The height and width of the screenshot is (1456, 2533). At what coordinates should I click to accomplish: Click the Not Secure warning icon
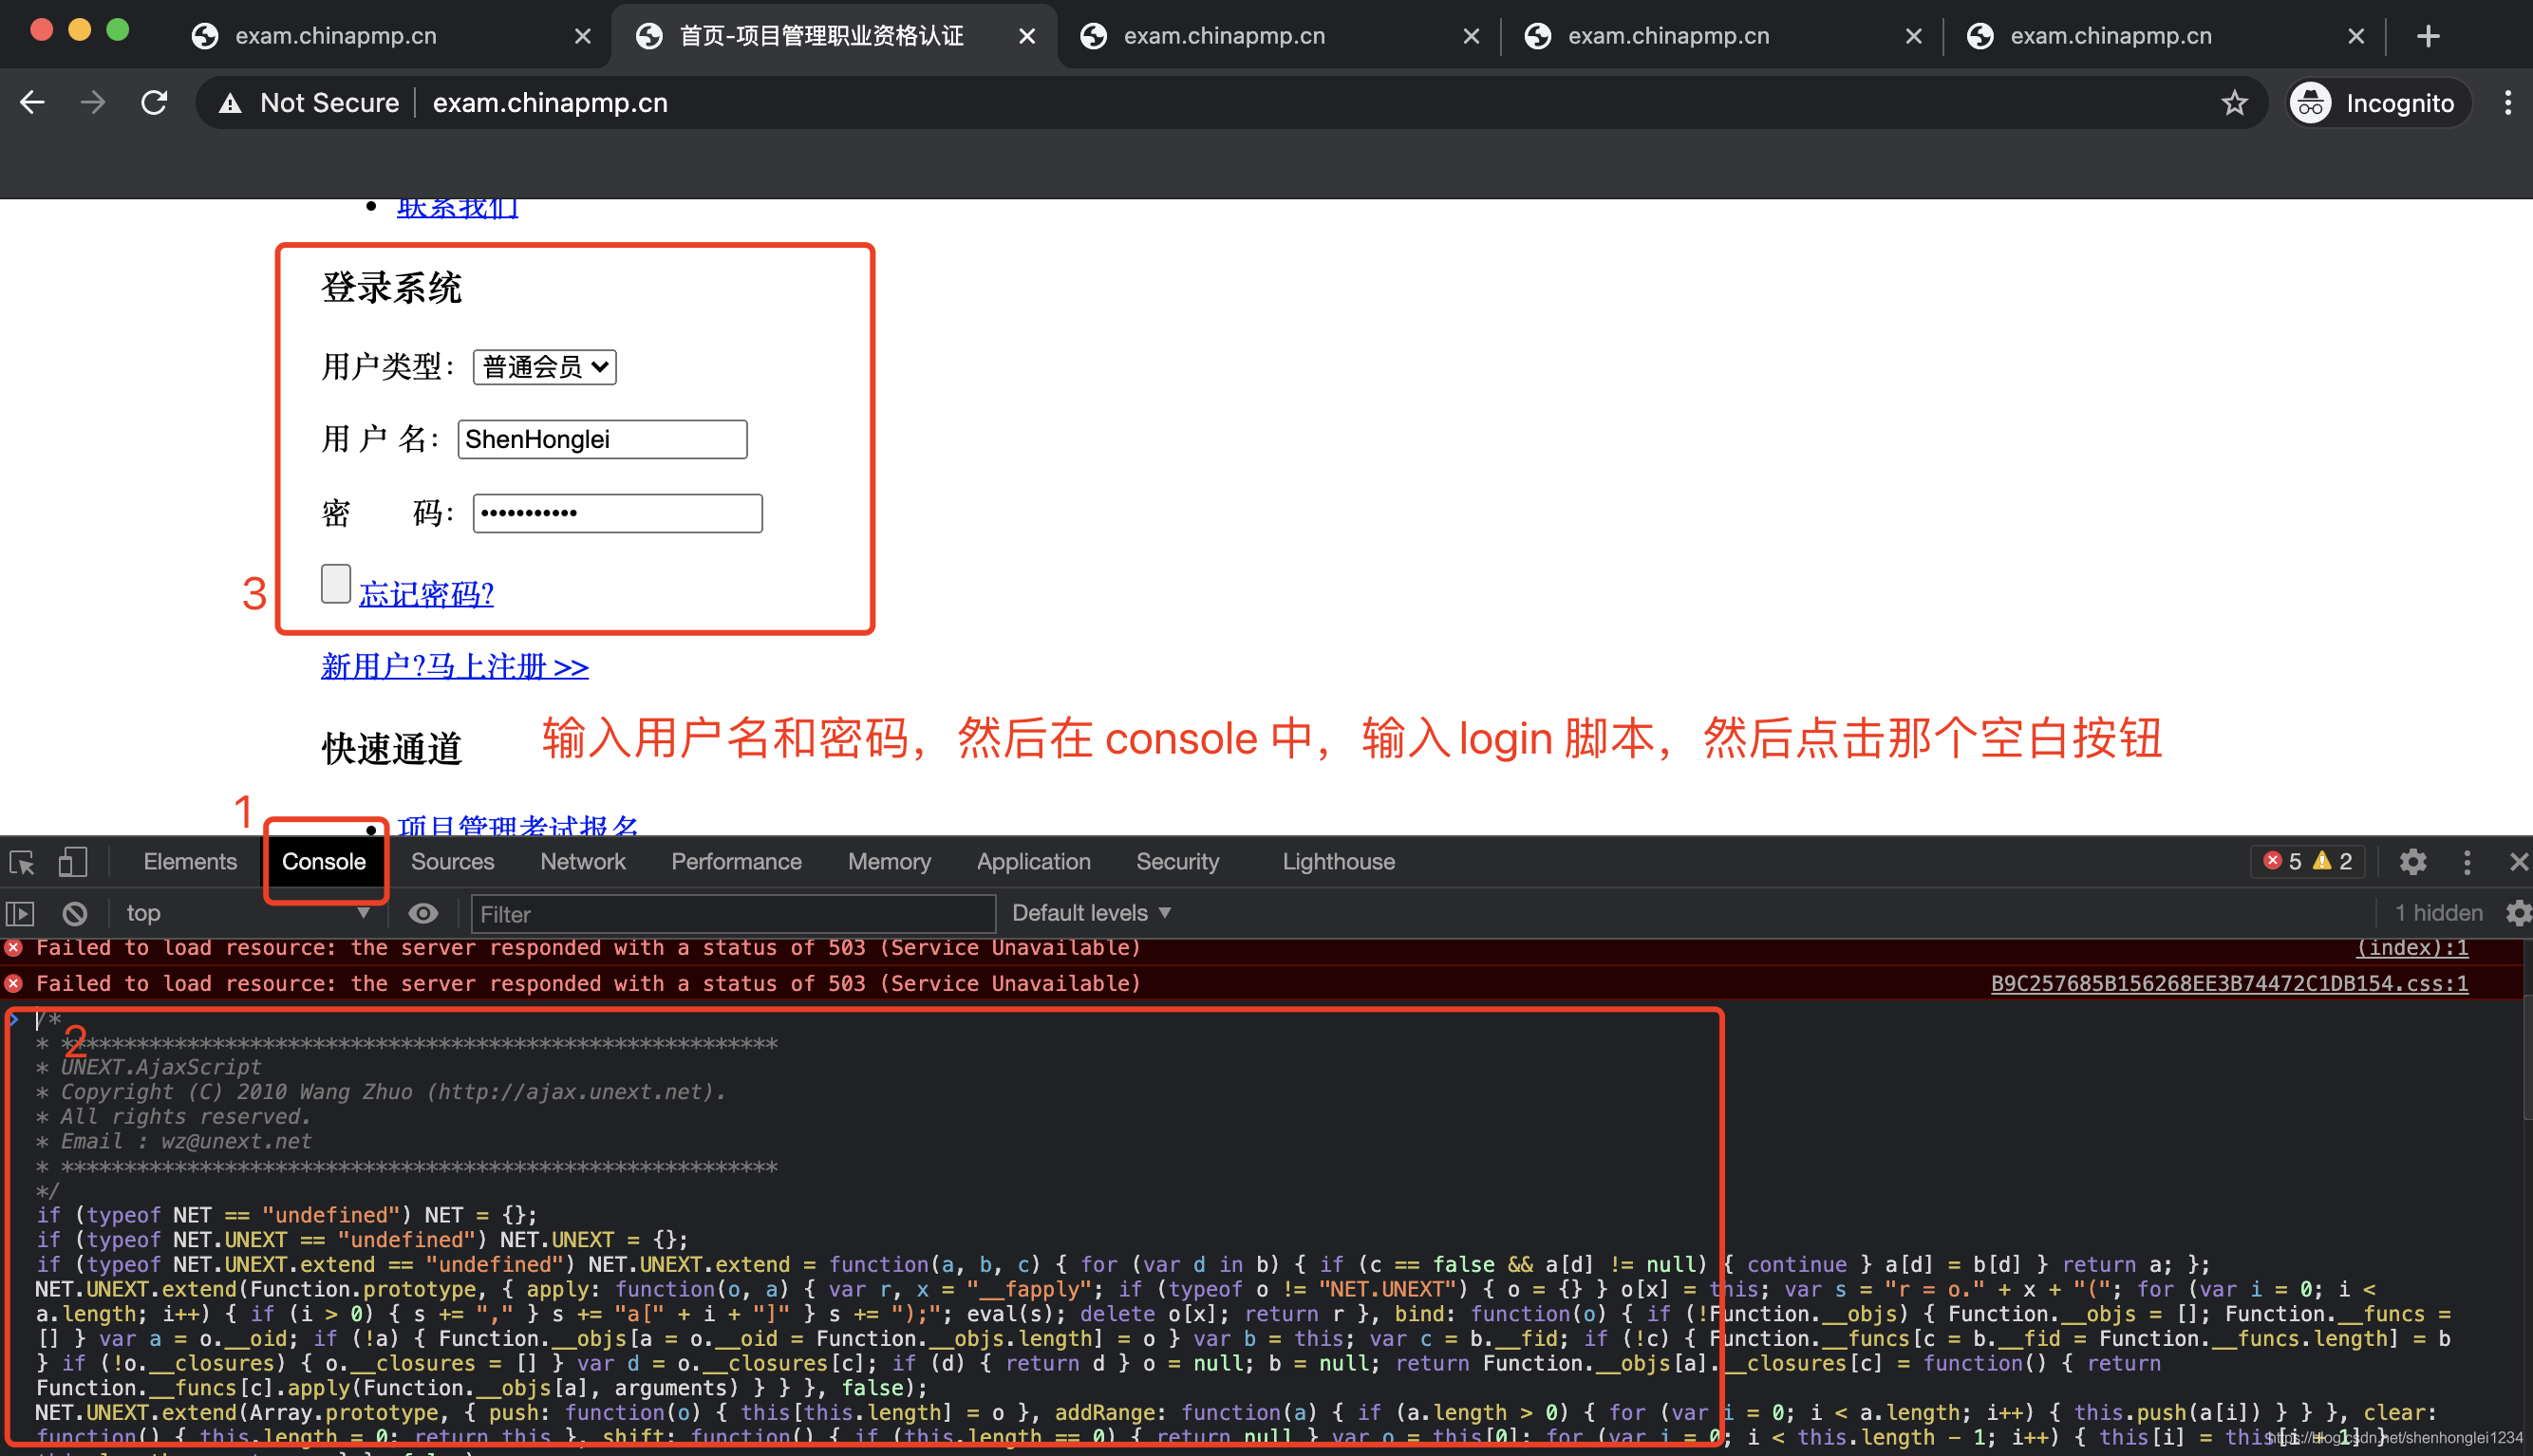(x=230, y=103)
